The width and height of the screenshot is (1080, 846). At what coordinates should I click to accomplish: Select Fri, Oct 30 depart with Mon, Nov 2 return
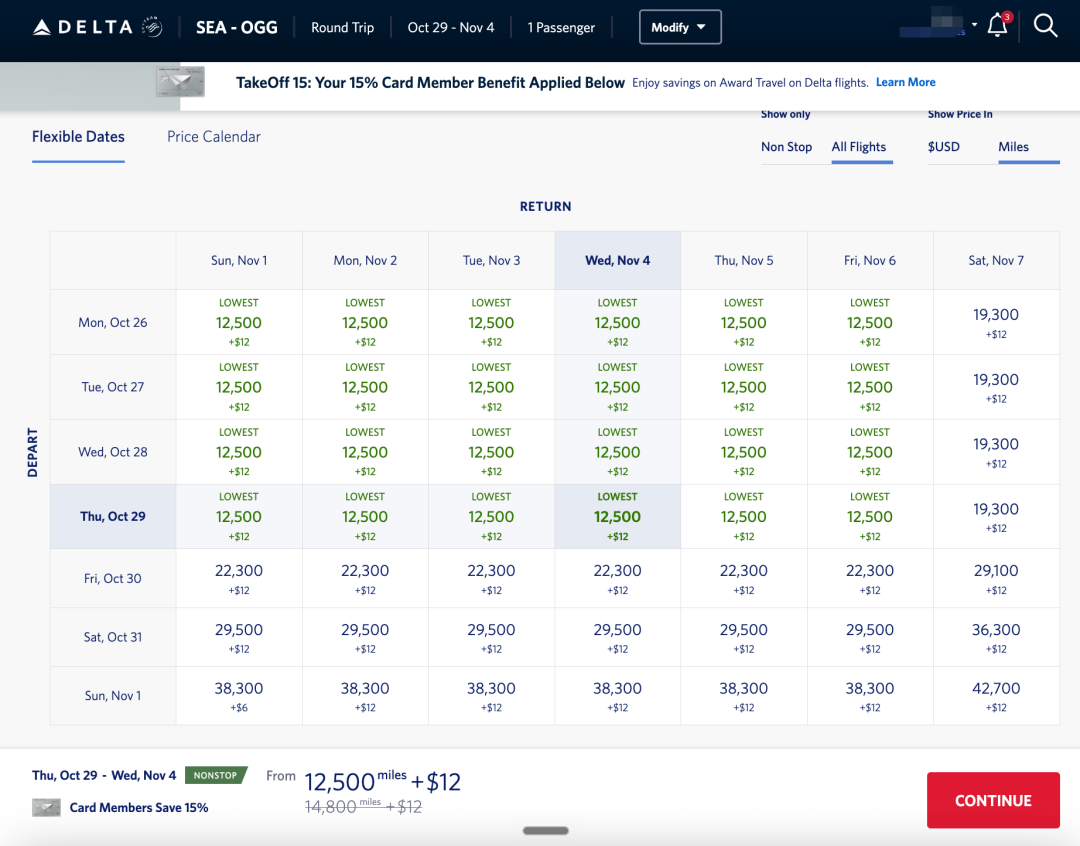click(x=365, y=579)
